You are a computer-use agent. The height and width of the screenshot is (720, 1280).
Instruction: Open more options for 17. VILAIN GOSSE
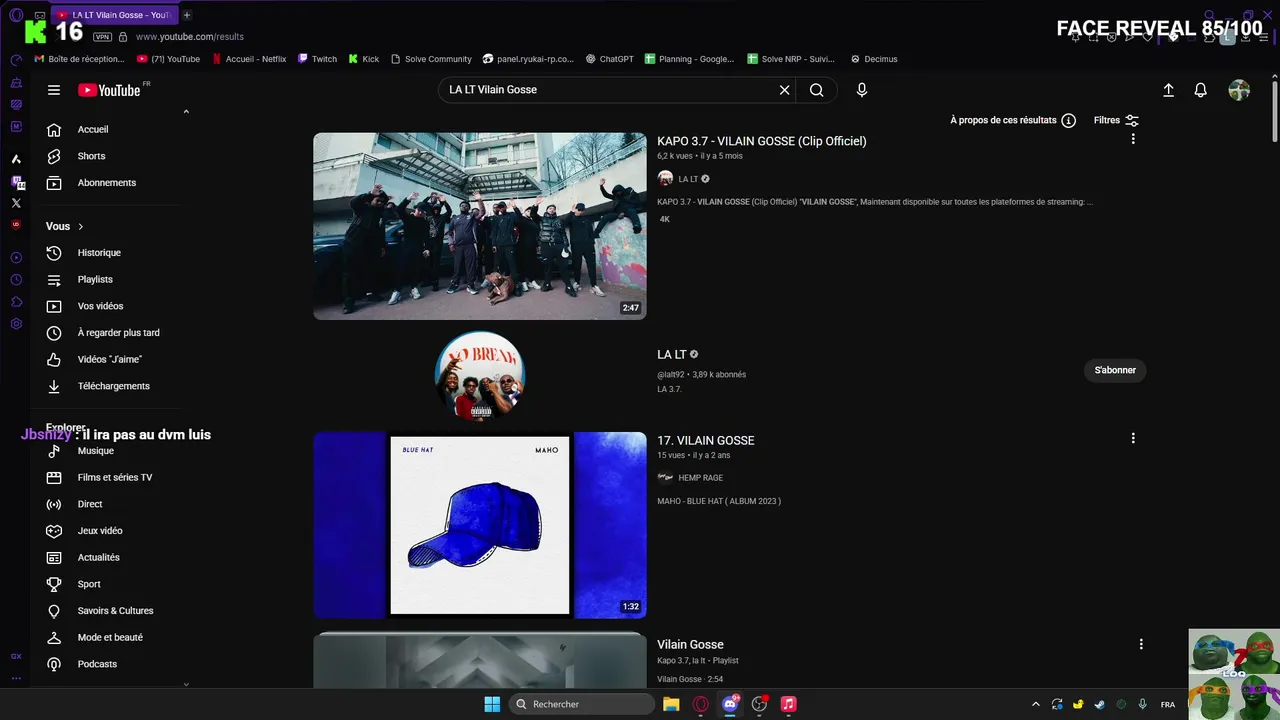click(x=1133, y=438)
